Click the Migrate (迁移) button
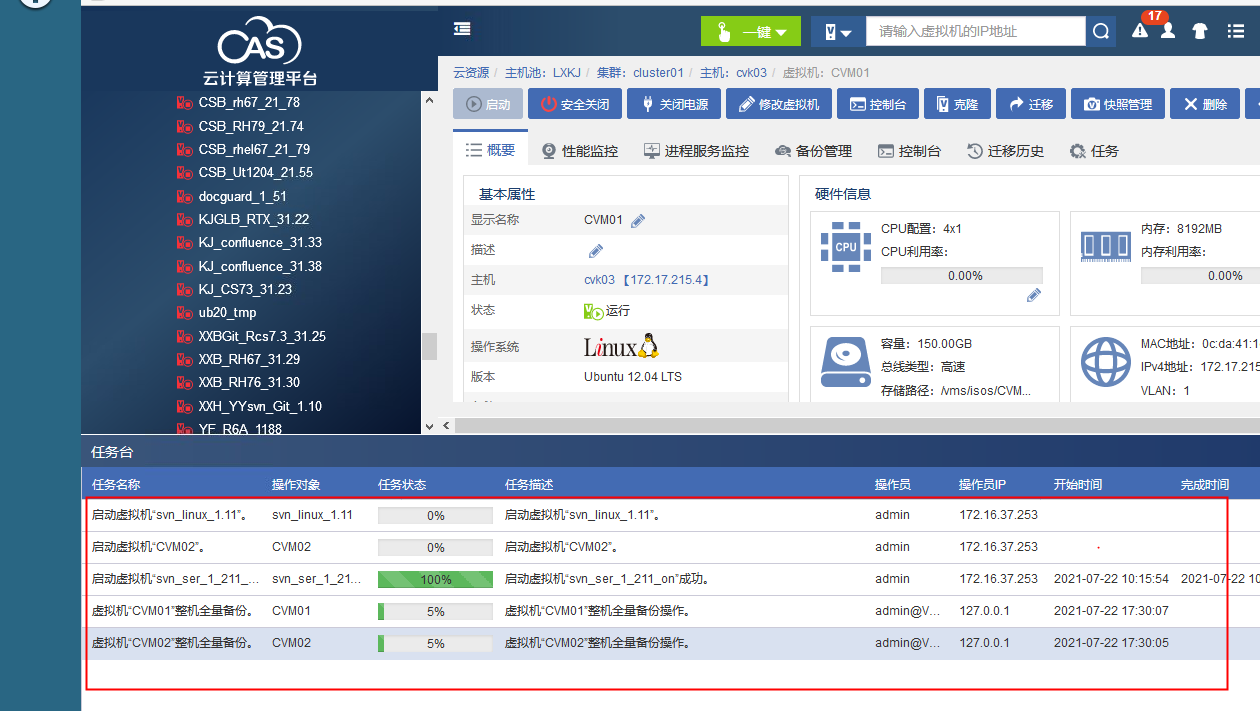 tap(1031, 104)
